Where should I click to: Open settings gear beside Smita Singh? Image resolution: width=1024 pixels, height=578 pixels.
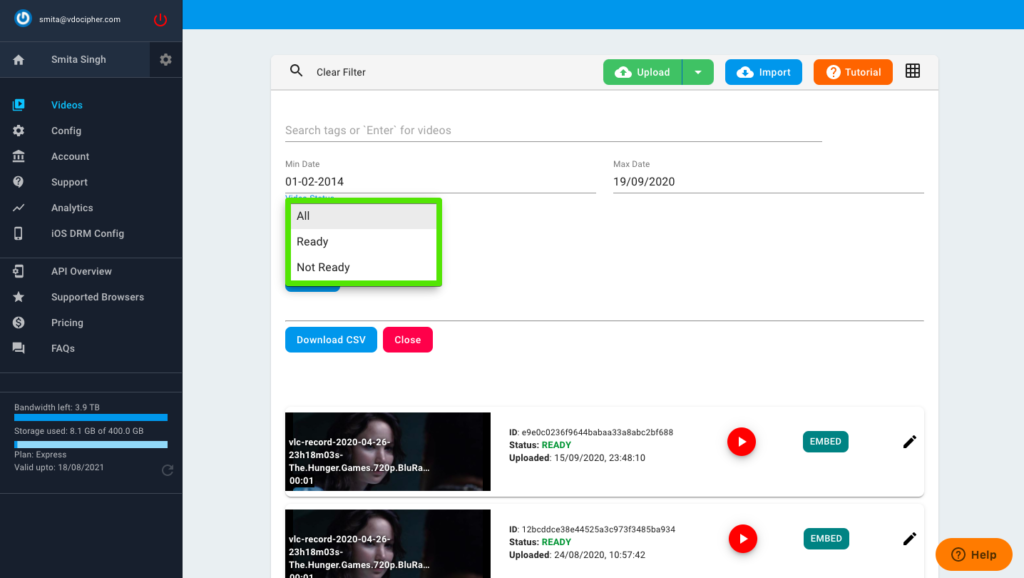coord(166,60)
